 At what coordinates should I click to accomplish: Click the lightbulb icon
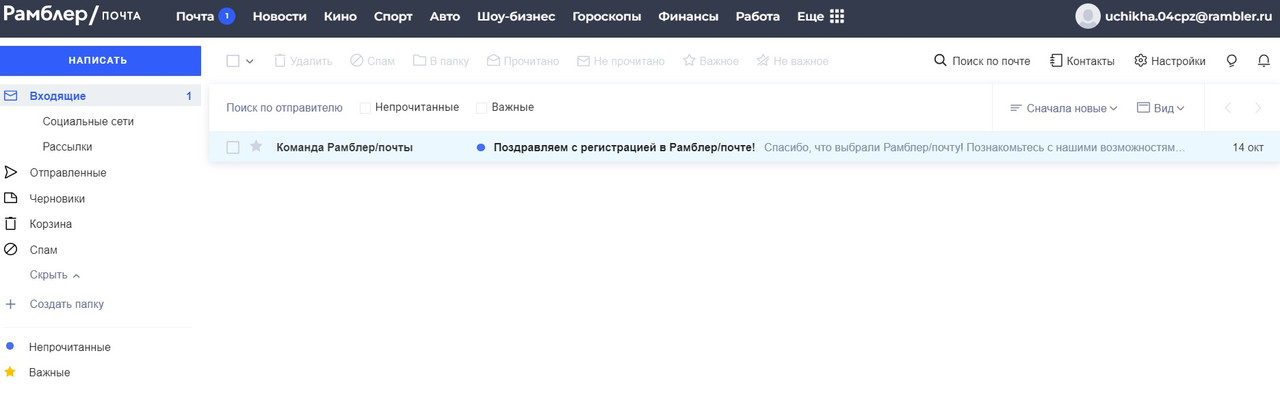pos(1232,61)
